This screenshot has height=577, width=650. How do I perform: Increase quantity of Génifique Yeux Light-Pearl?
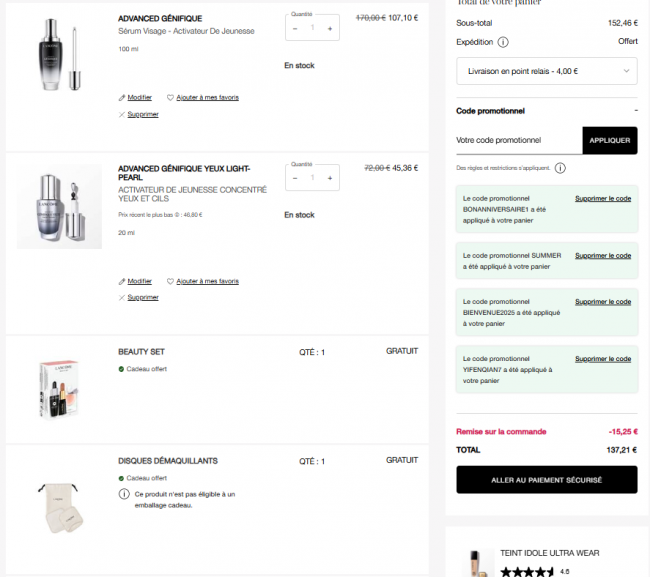coord(330,178)
